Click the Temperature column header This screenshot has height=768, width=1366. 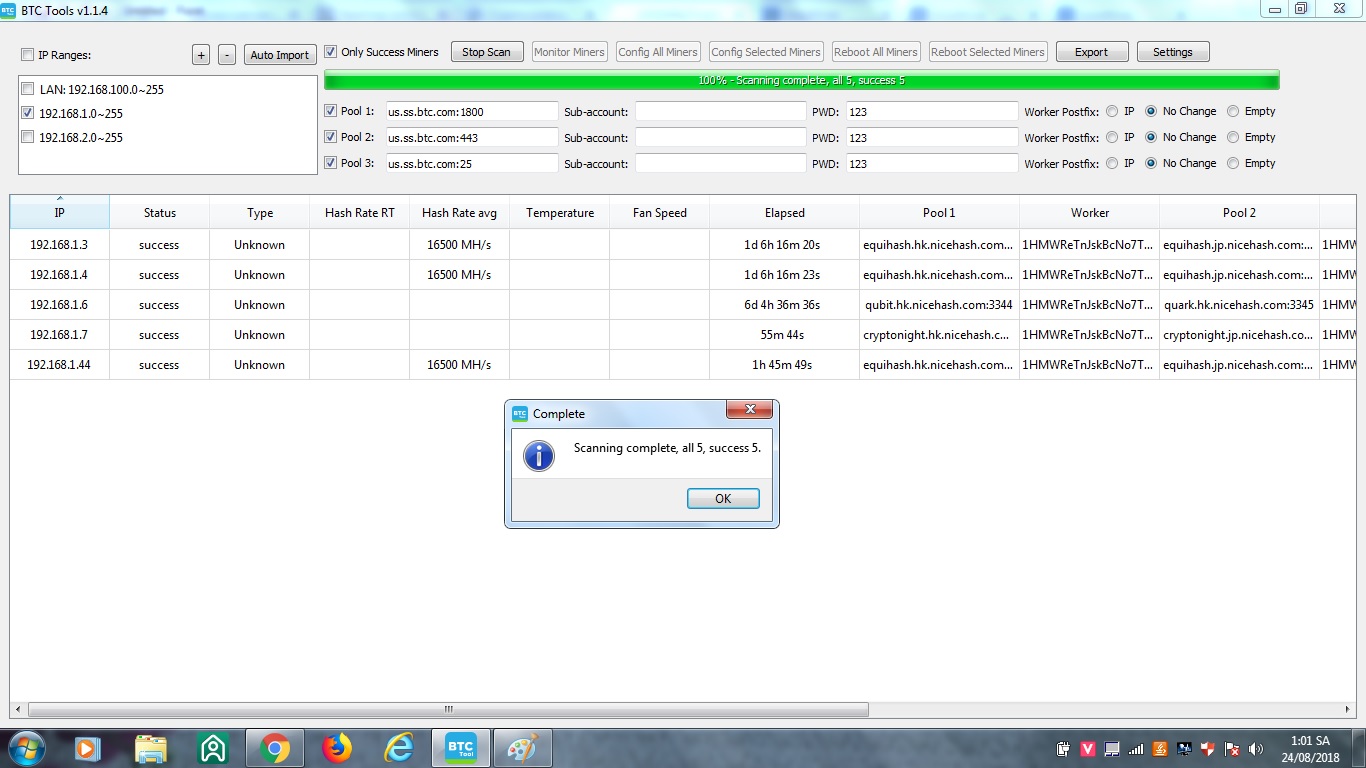pos(559,212)
